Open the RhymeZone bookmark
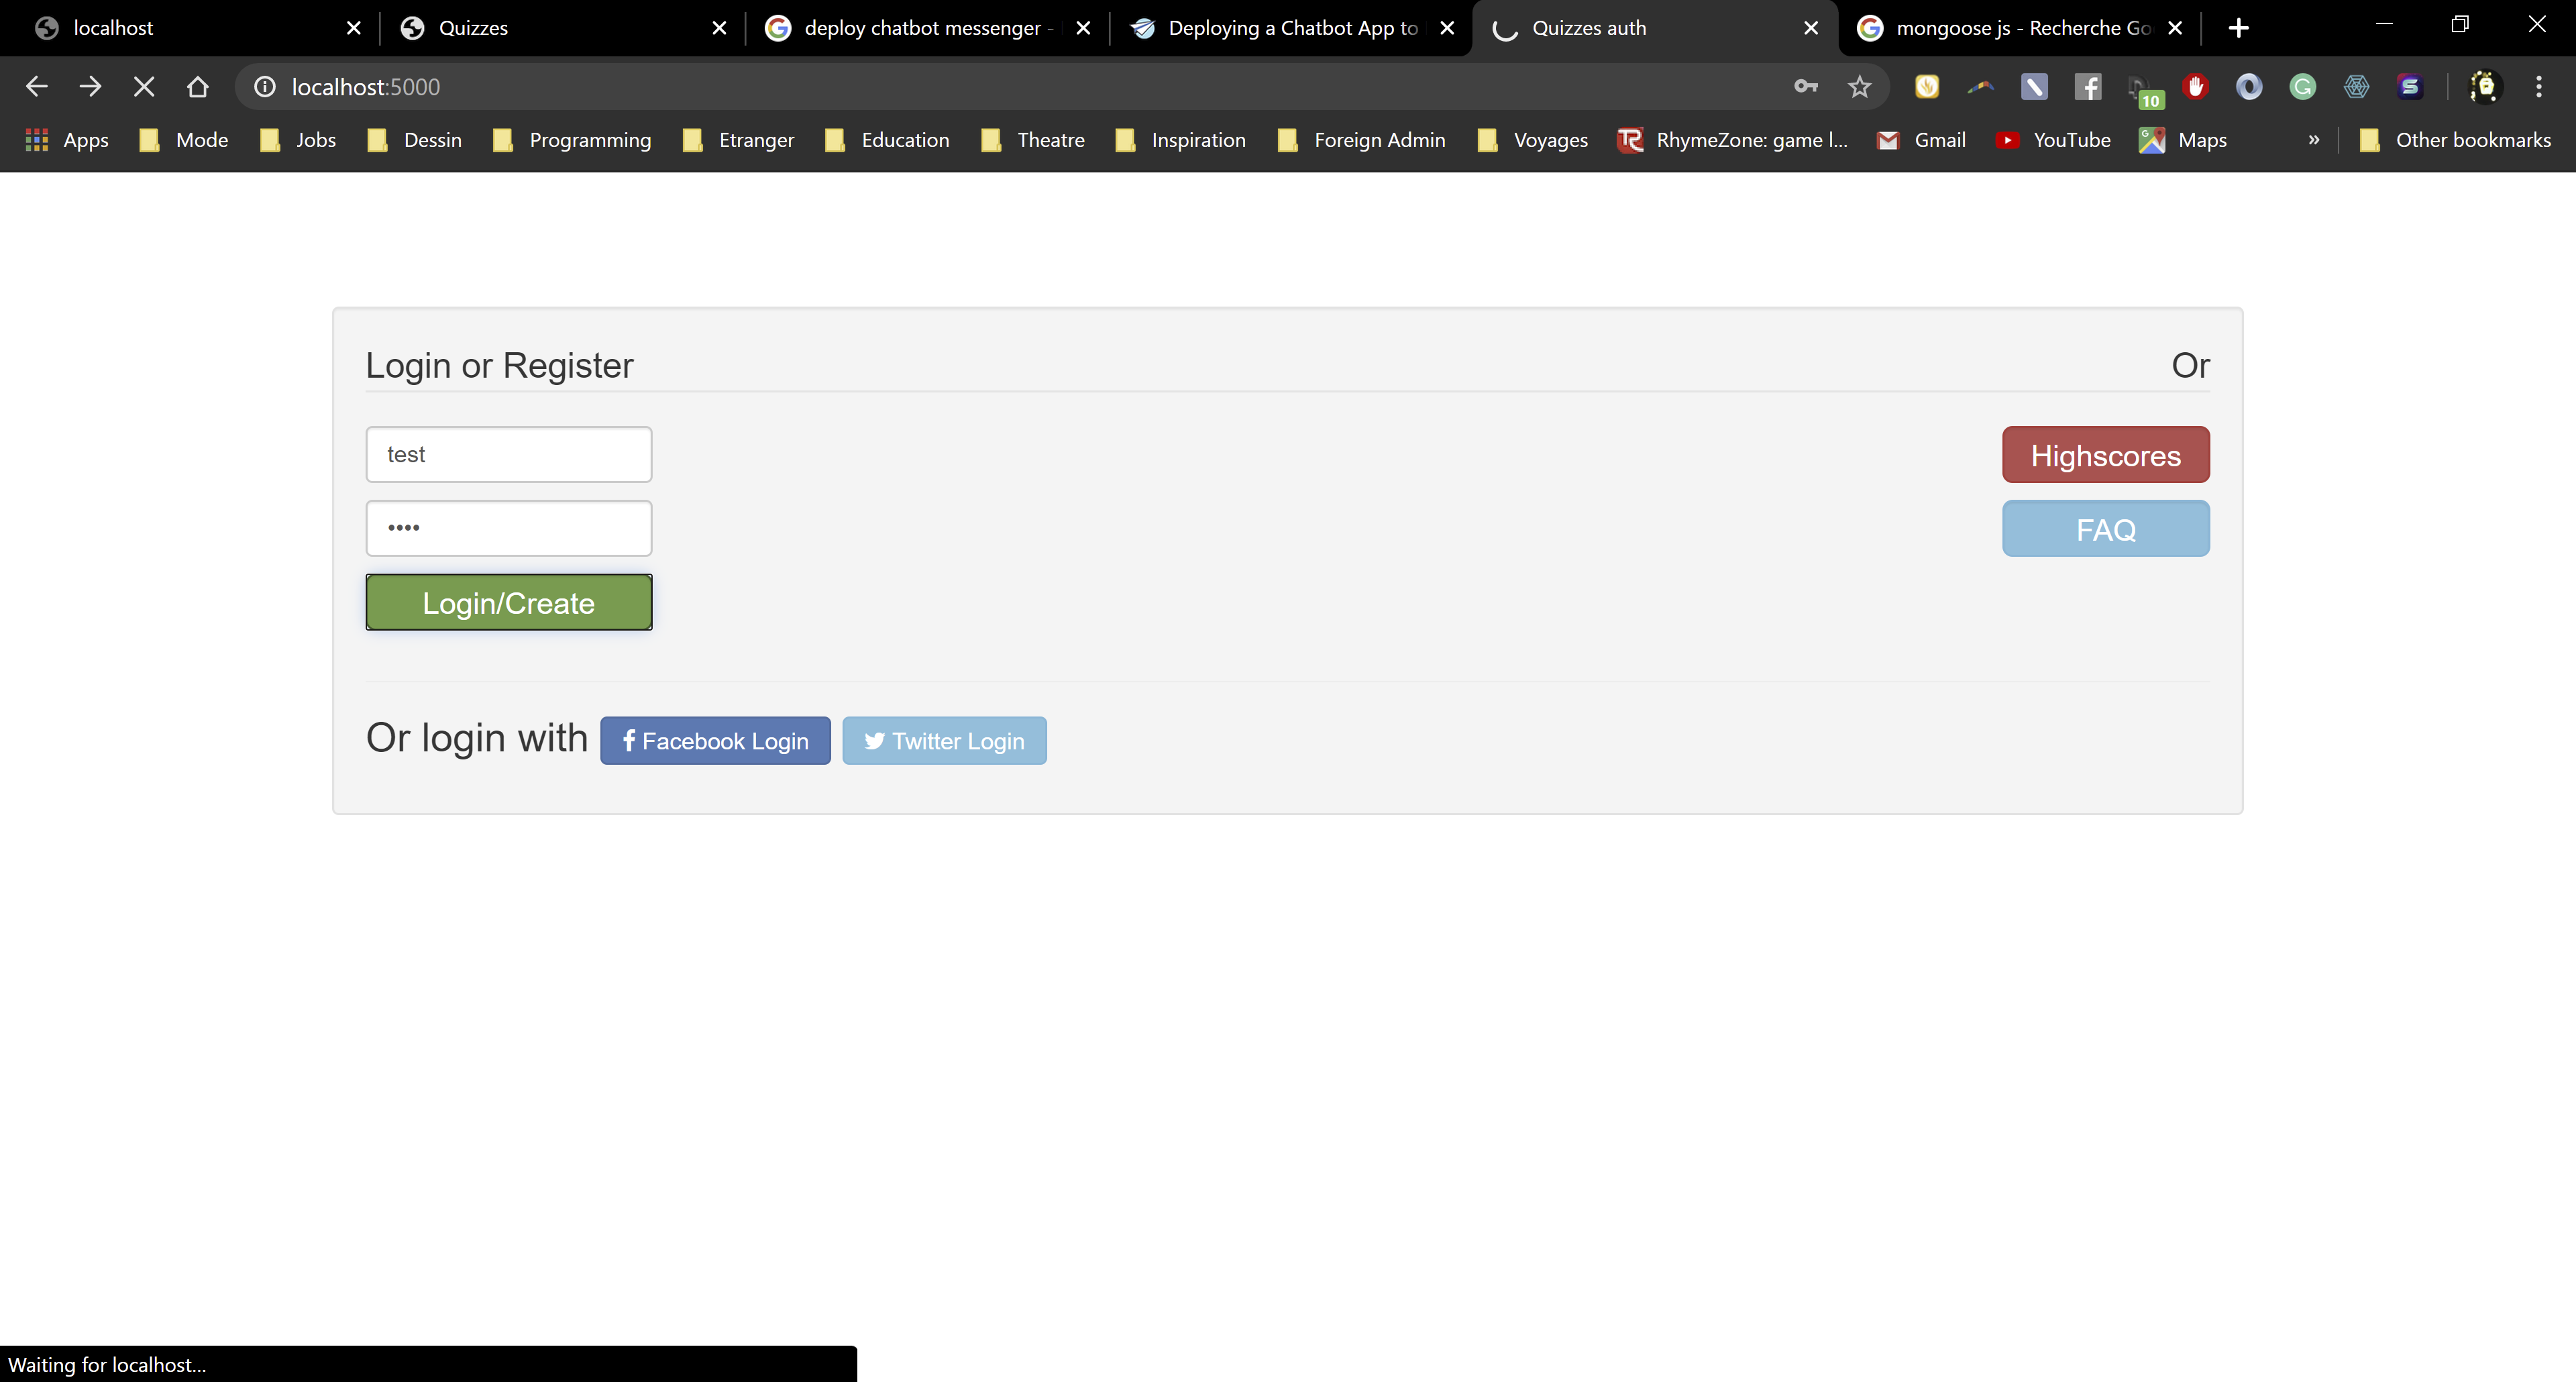The width and height of the screenshot is (2576, 1382). [1733, 140]
